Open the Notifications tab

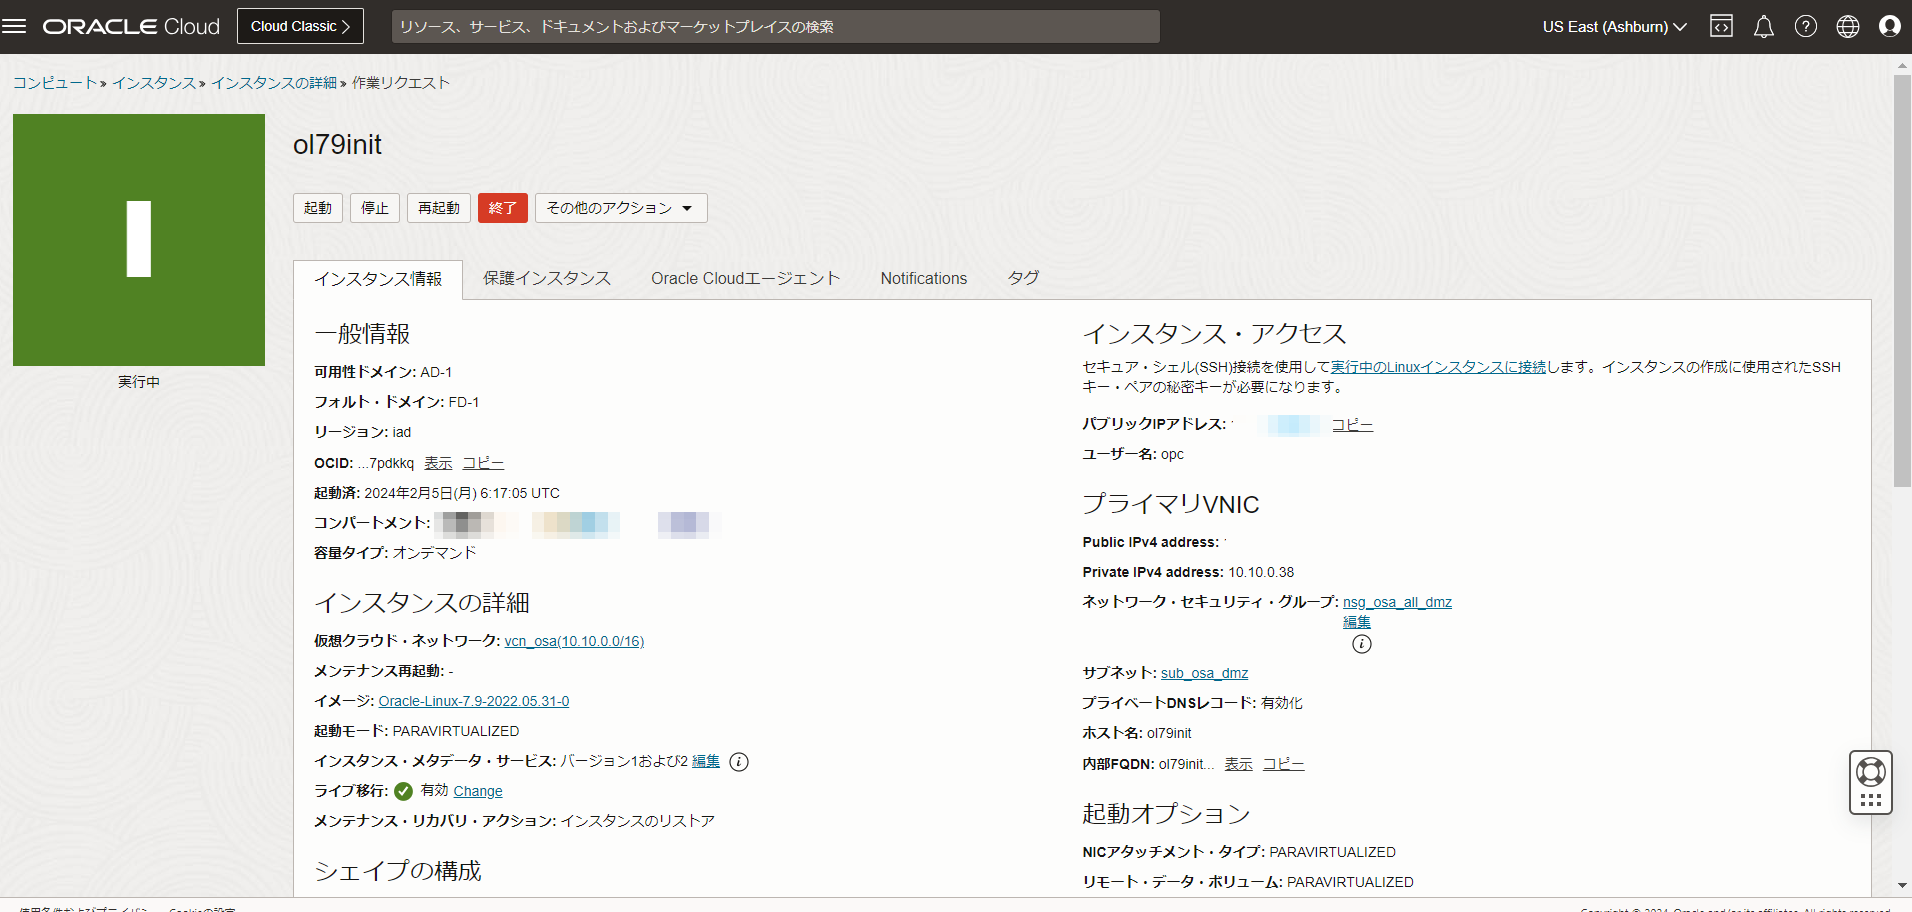[x=924, y=279]
